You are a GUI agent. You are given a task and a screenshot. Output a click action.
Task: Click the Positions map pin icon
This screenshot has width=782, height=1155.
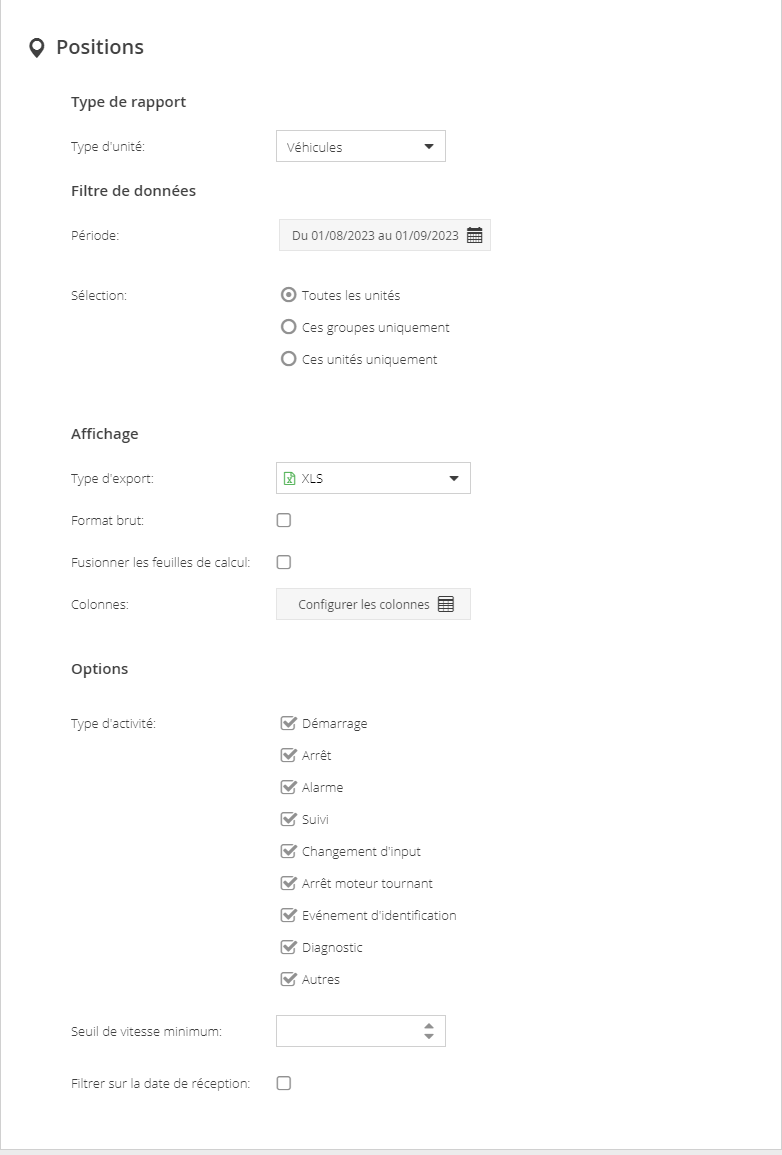[x=36, y=48]
